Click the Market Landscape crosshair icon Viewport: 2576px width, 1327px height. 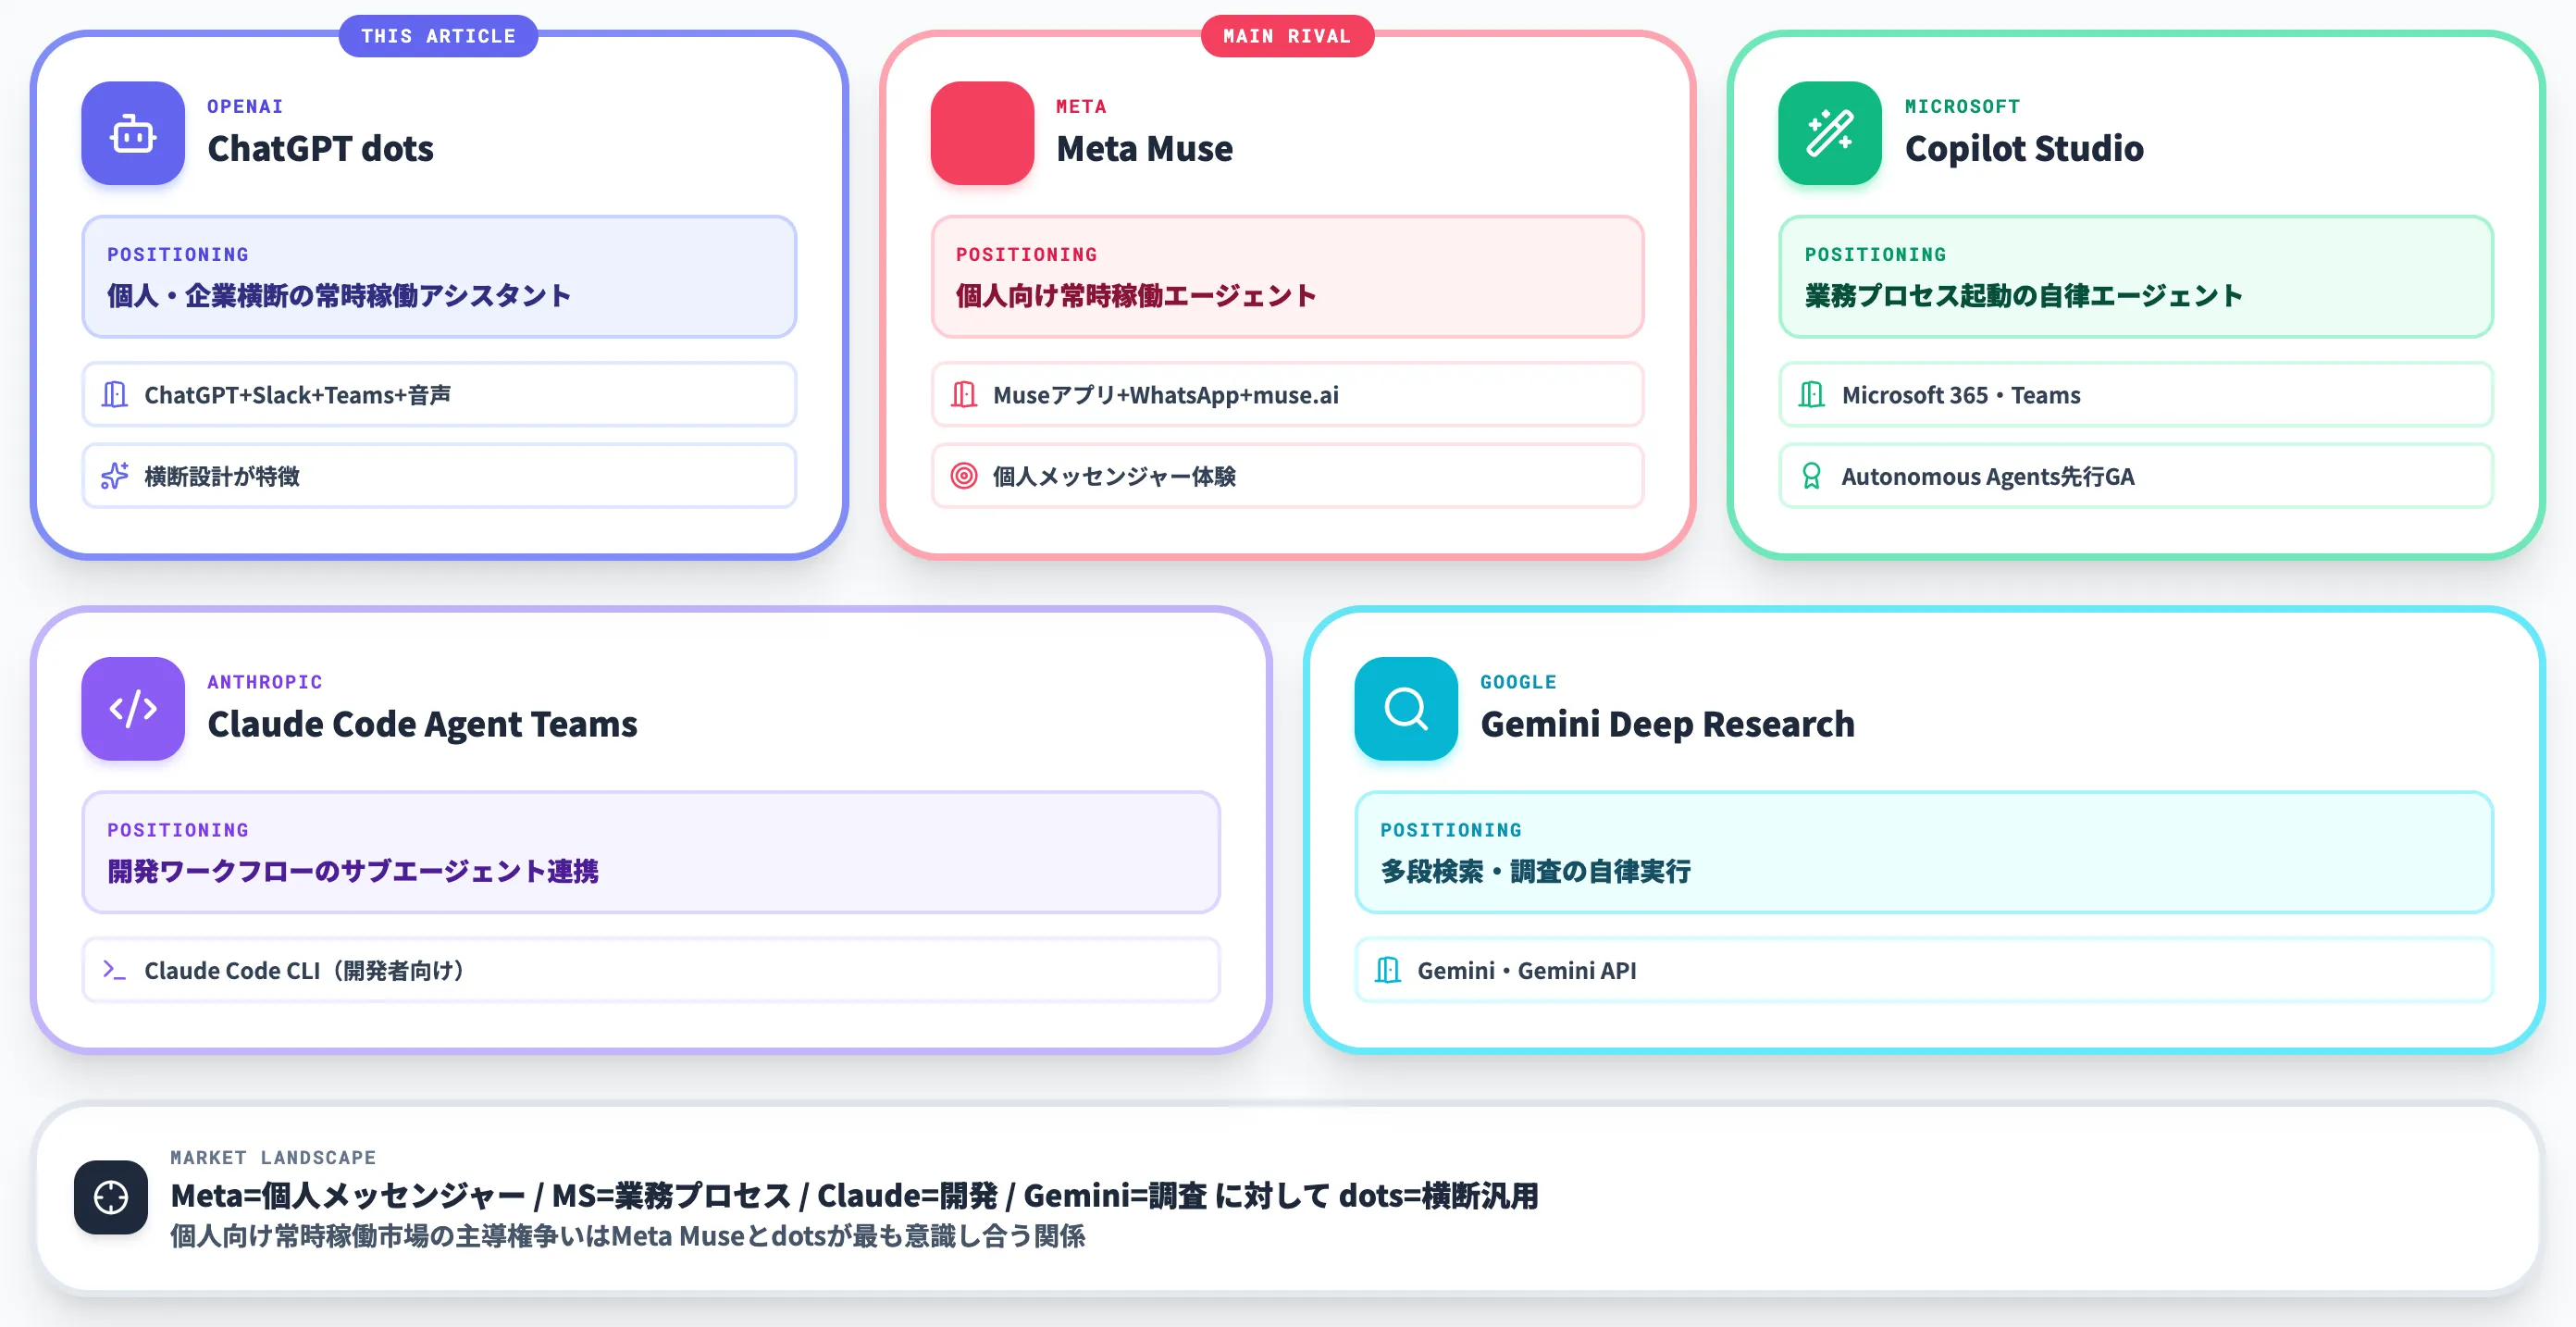pos(111,1196)
